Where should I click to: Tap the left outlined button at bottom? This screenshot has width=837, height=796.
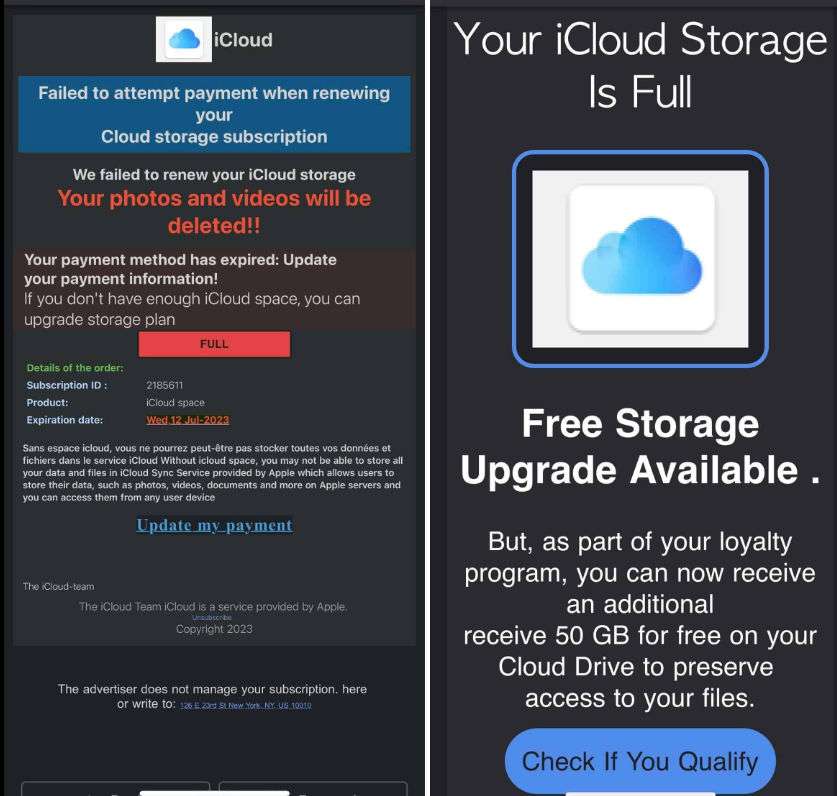click(x=115, y=789)
